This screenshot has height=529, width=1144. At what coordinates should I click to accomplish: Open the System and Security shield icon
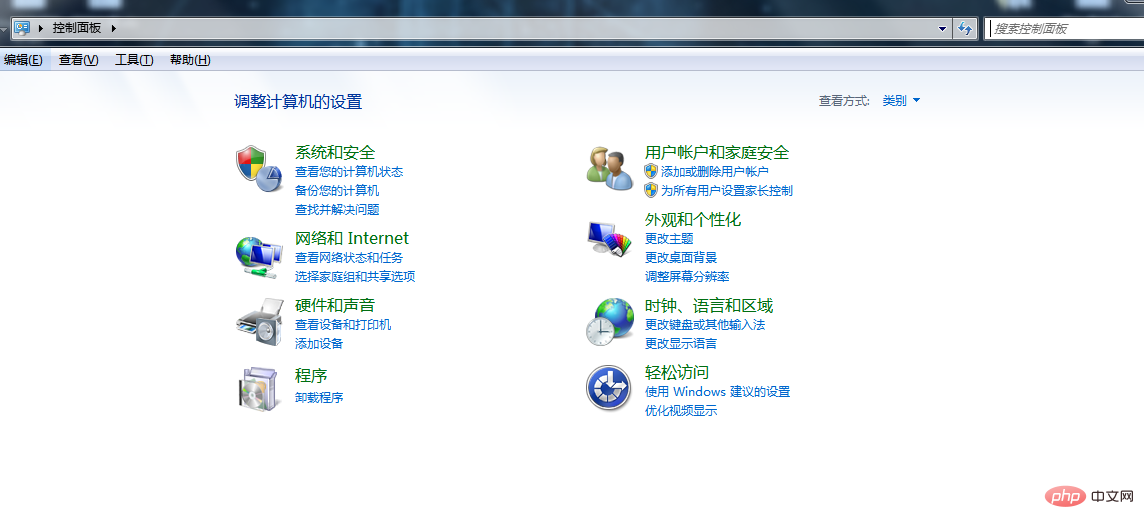tap(260, 169)
